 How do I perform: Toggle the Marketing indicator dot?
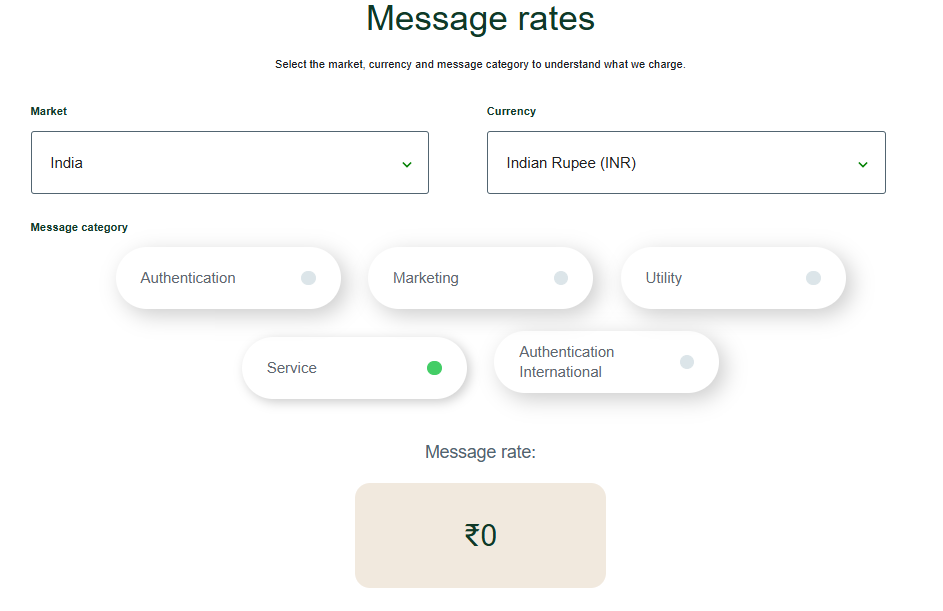[562, 277]
